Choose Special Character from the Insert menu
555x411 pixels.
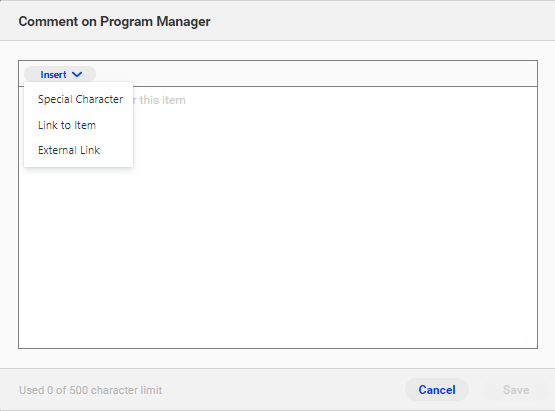tap(79, 99)
